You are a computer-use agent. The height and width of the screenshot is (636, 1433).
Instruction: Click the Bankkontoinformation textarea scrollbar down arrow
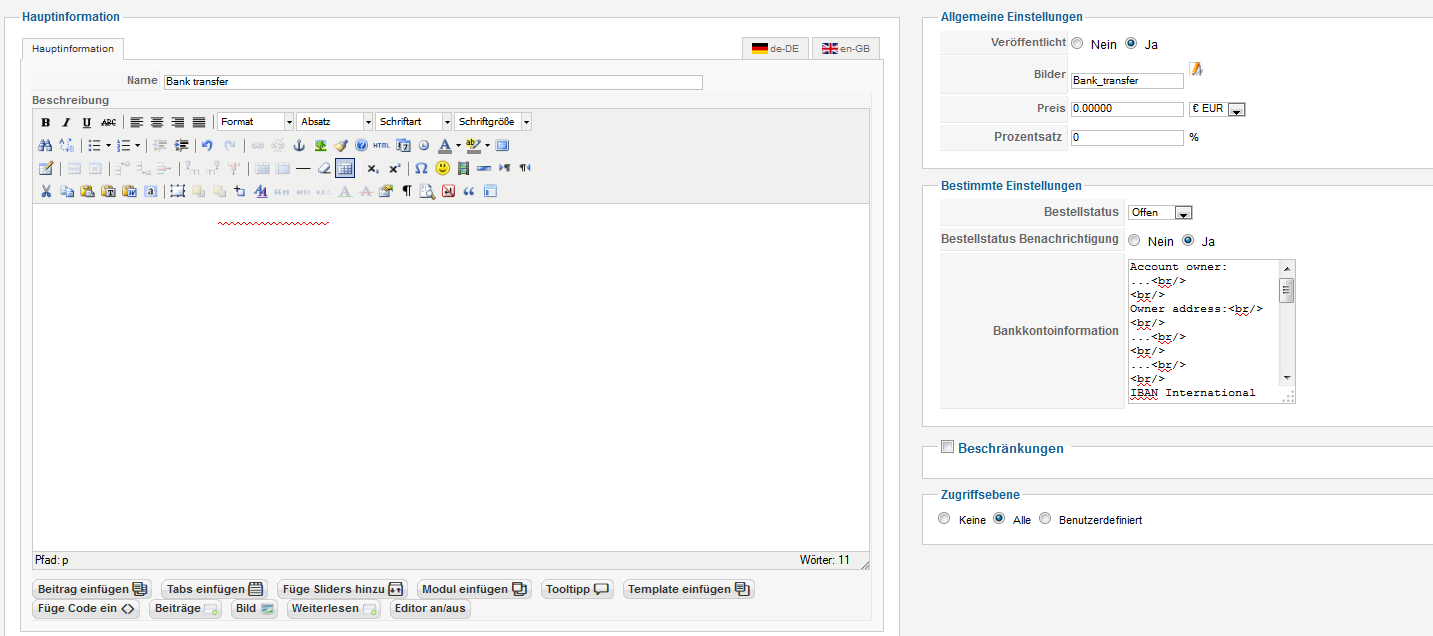click(x=1287, y=377)
